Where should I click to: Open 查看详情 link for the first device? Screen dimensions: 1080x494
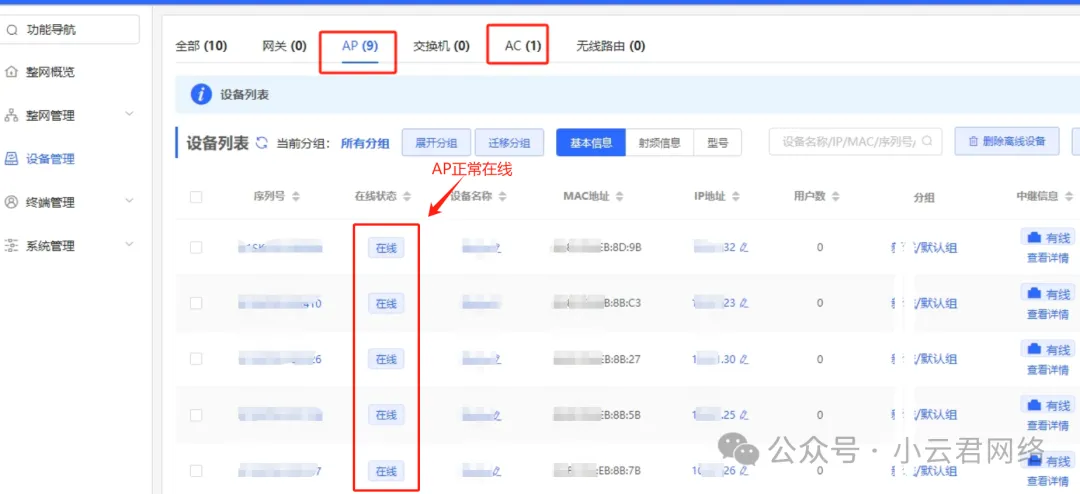tap(1047, 258)
